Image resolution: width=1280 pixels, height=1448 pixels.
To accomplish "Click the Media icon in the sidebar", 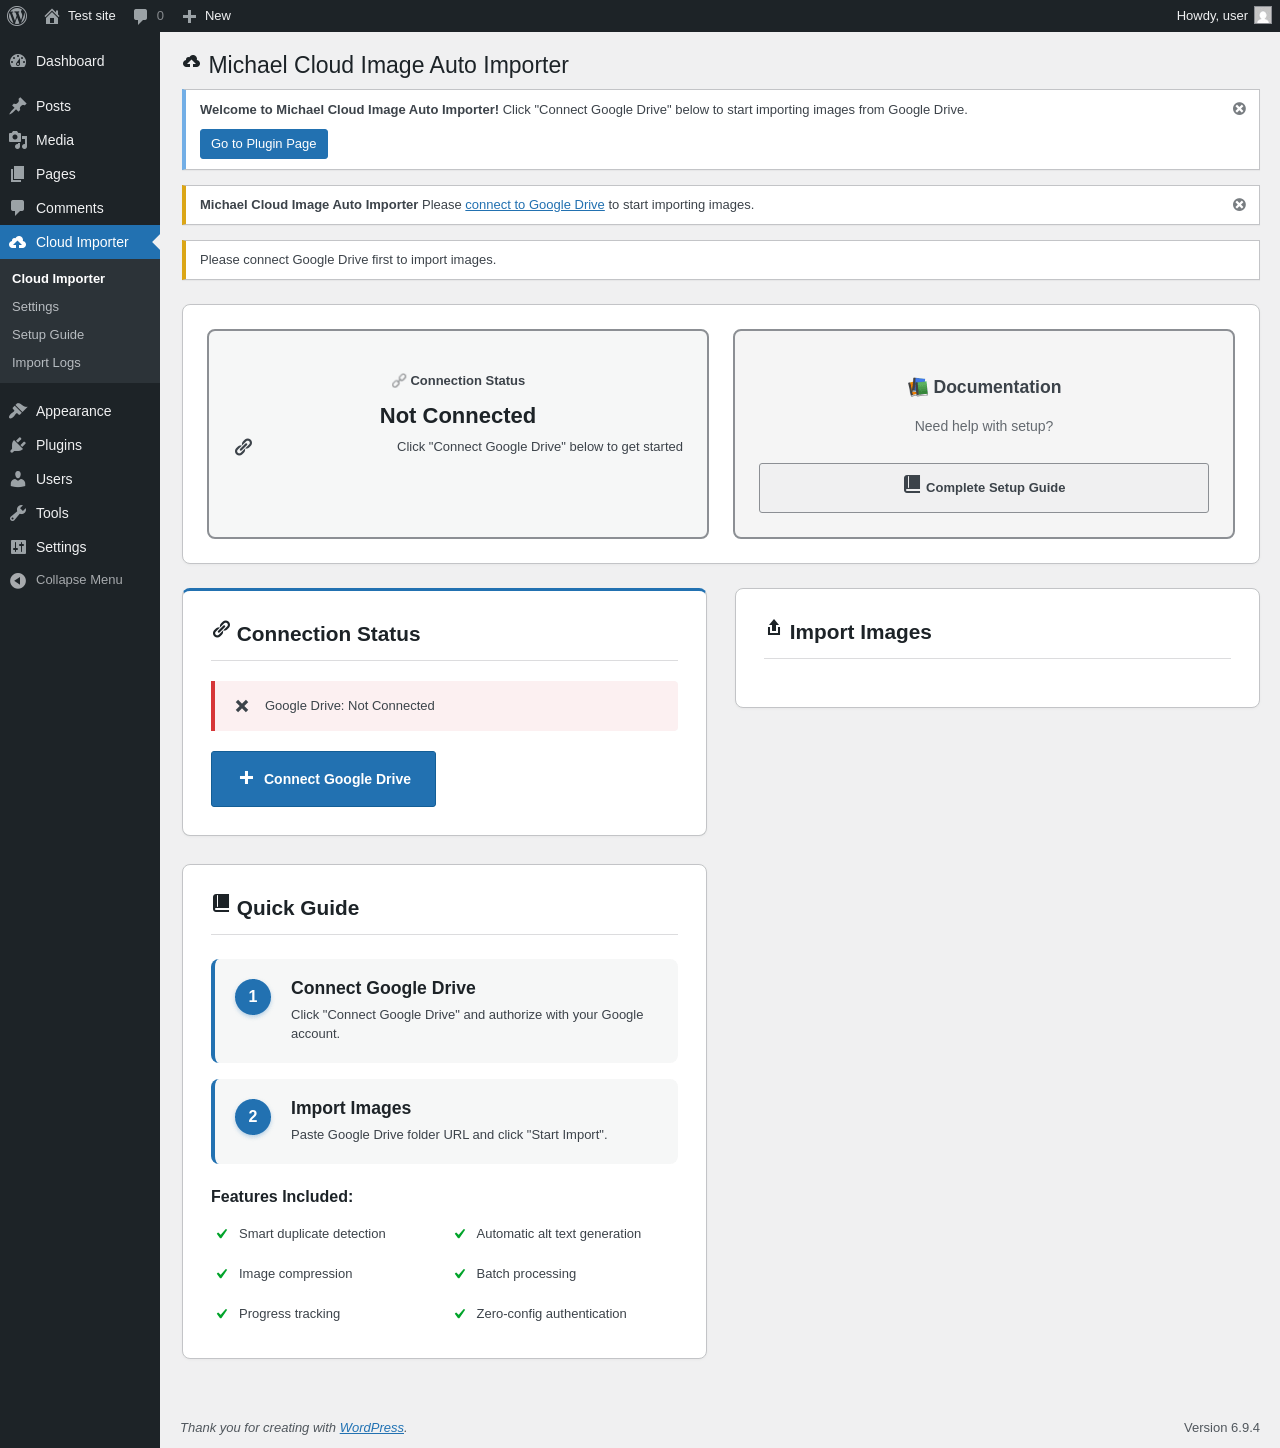I will (18, 140).
